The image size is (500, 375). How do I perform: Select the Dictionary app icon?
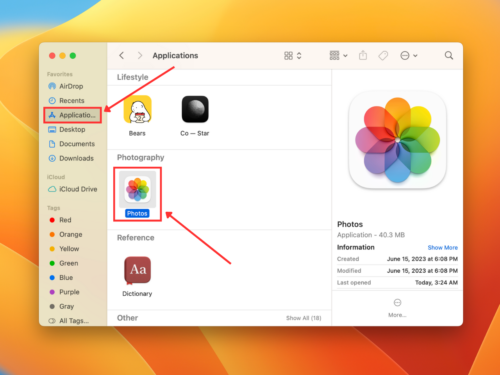point(137,270)
